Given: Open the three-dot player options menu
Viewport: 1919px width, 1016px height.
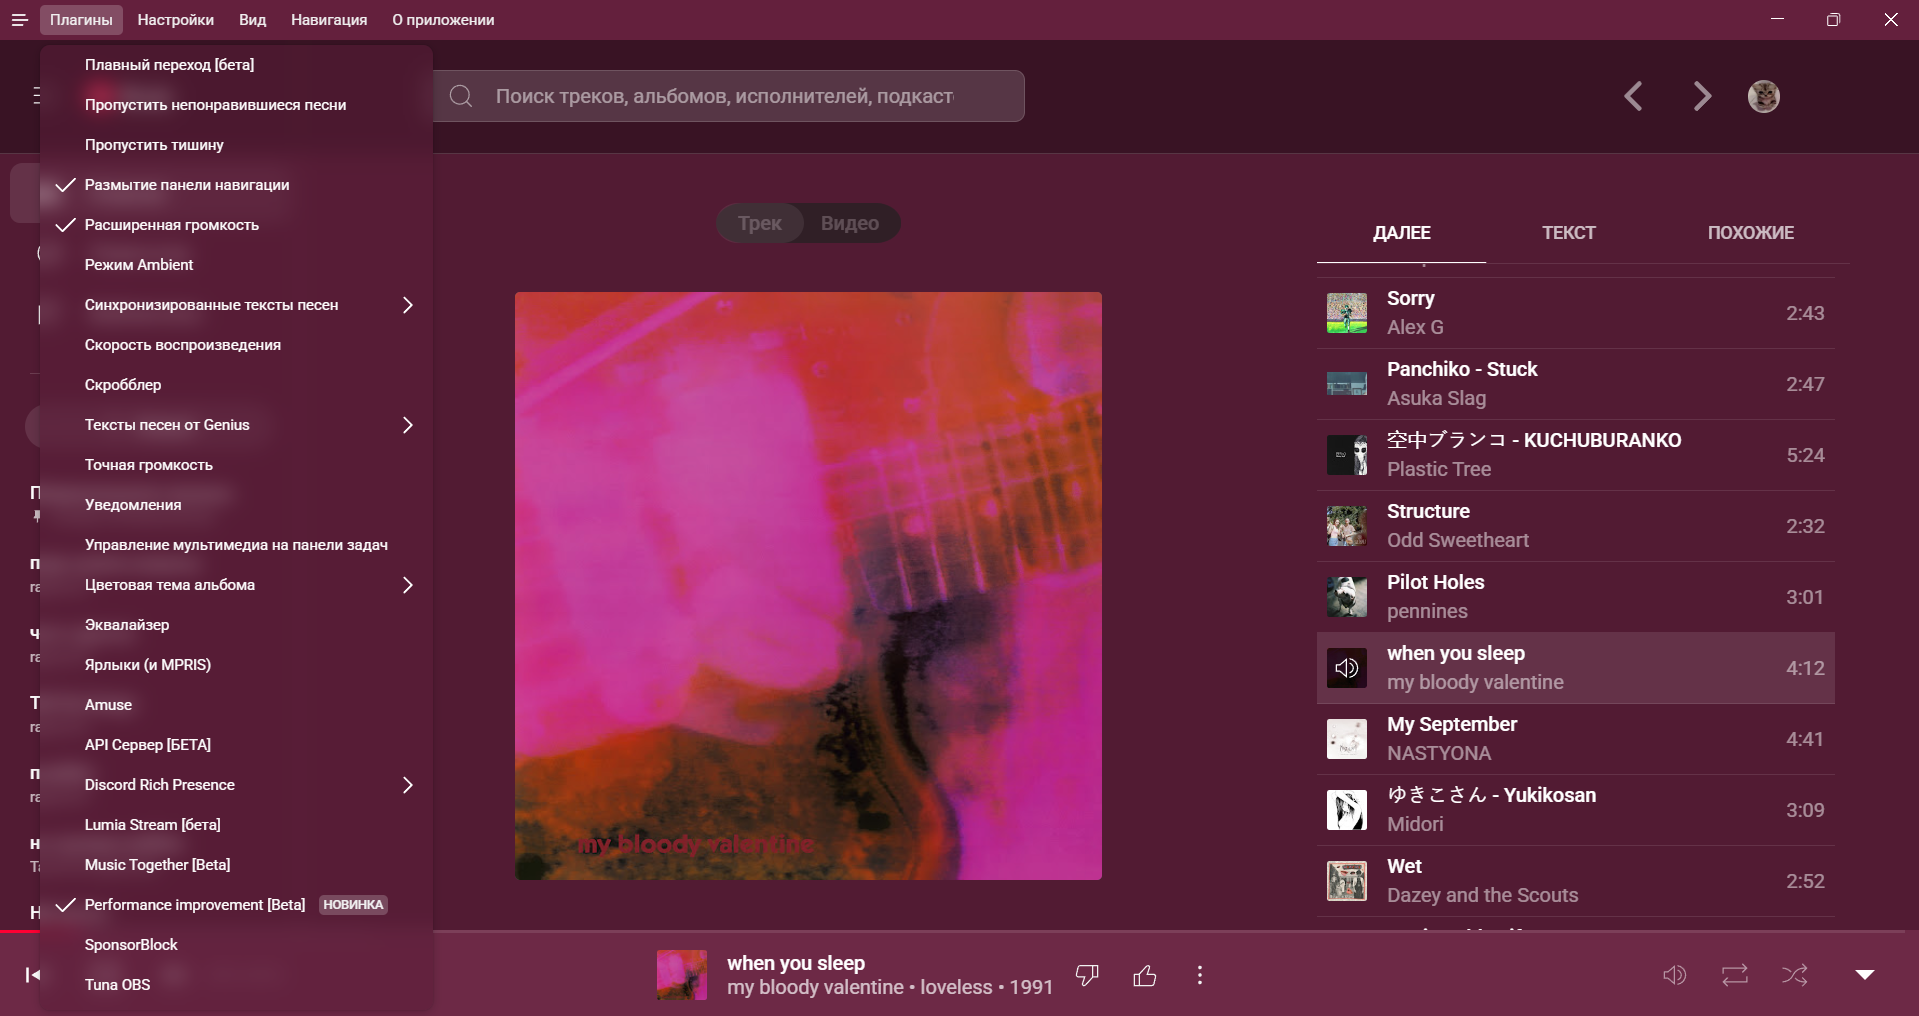Looking at the screenshot, I should [1200, 975].
